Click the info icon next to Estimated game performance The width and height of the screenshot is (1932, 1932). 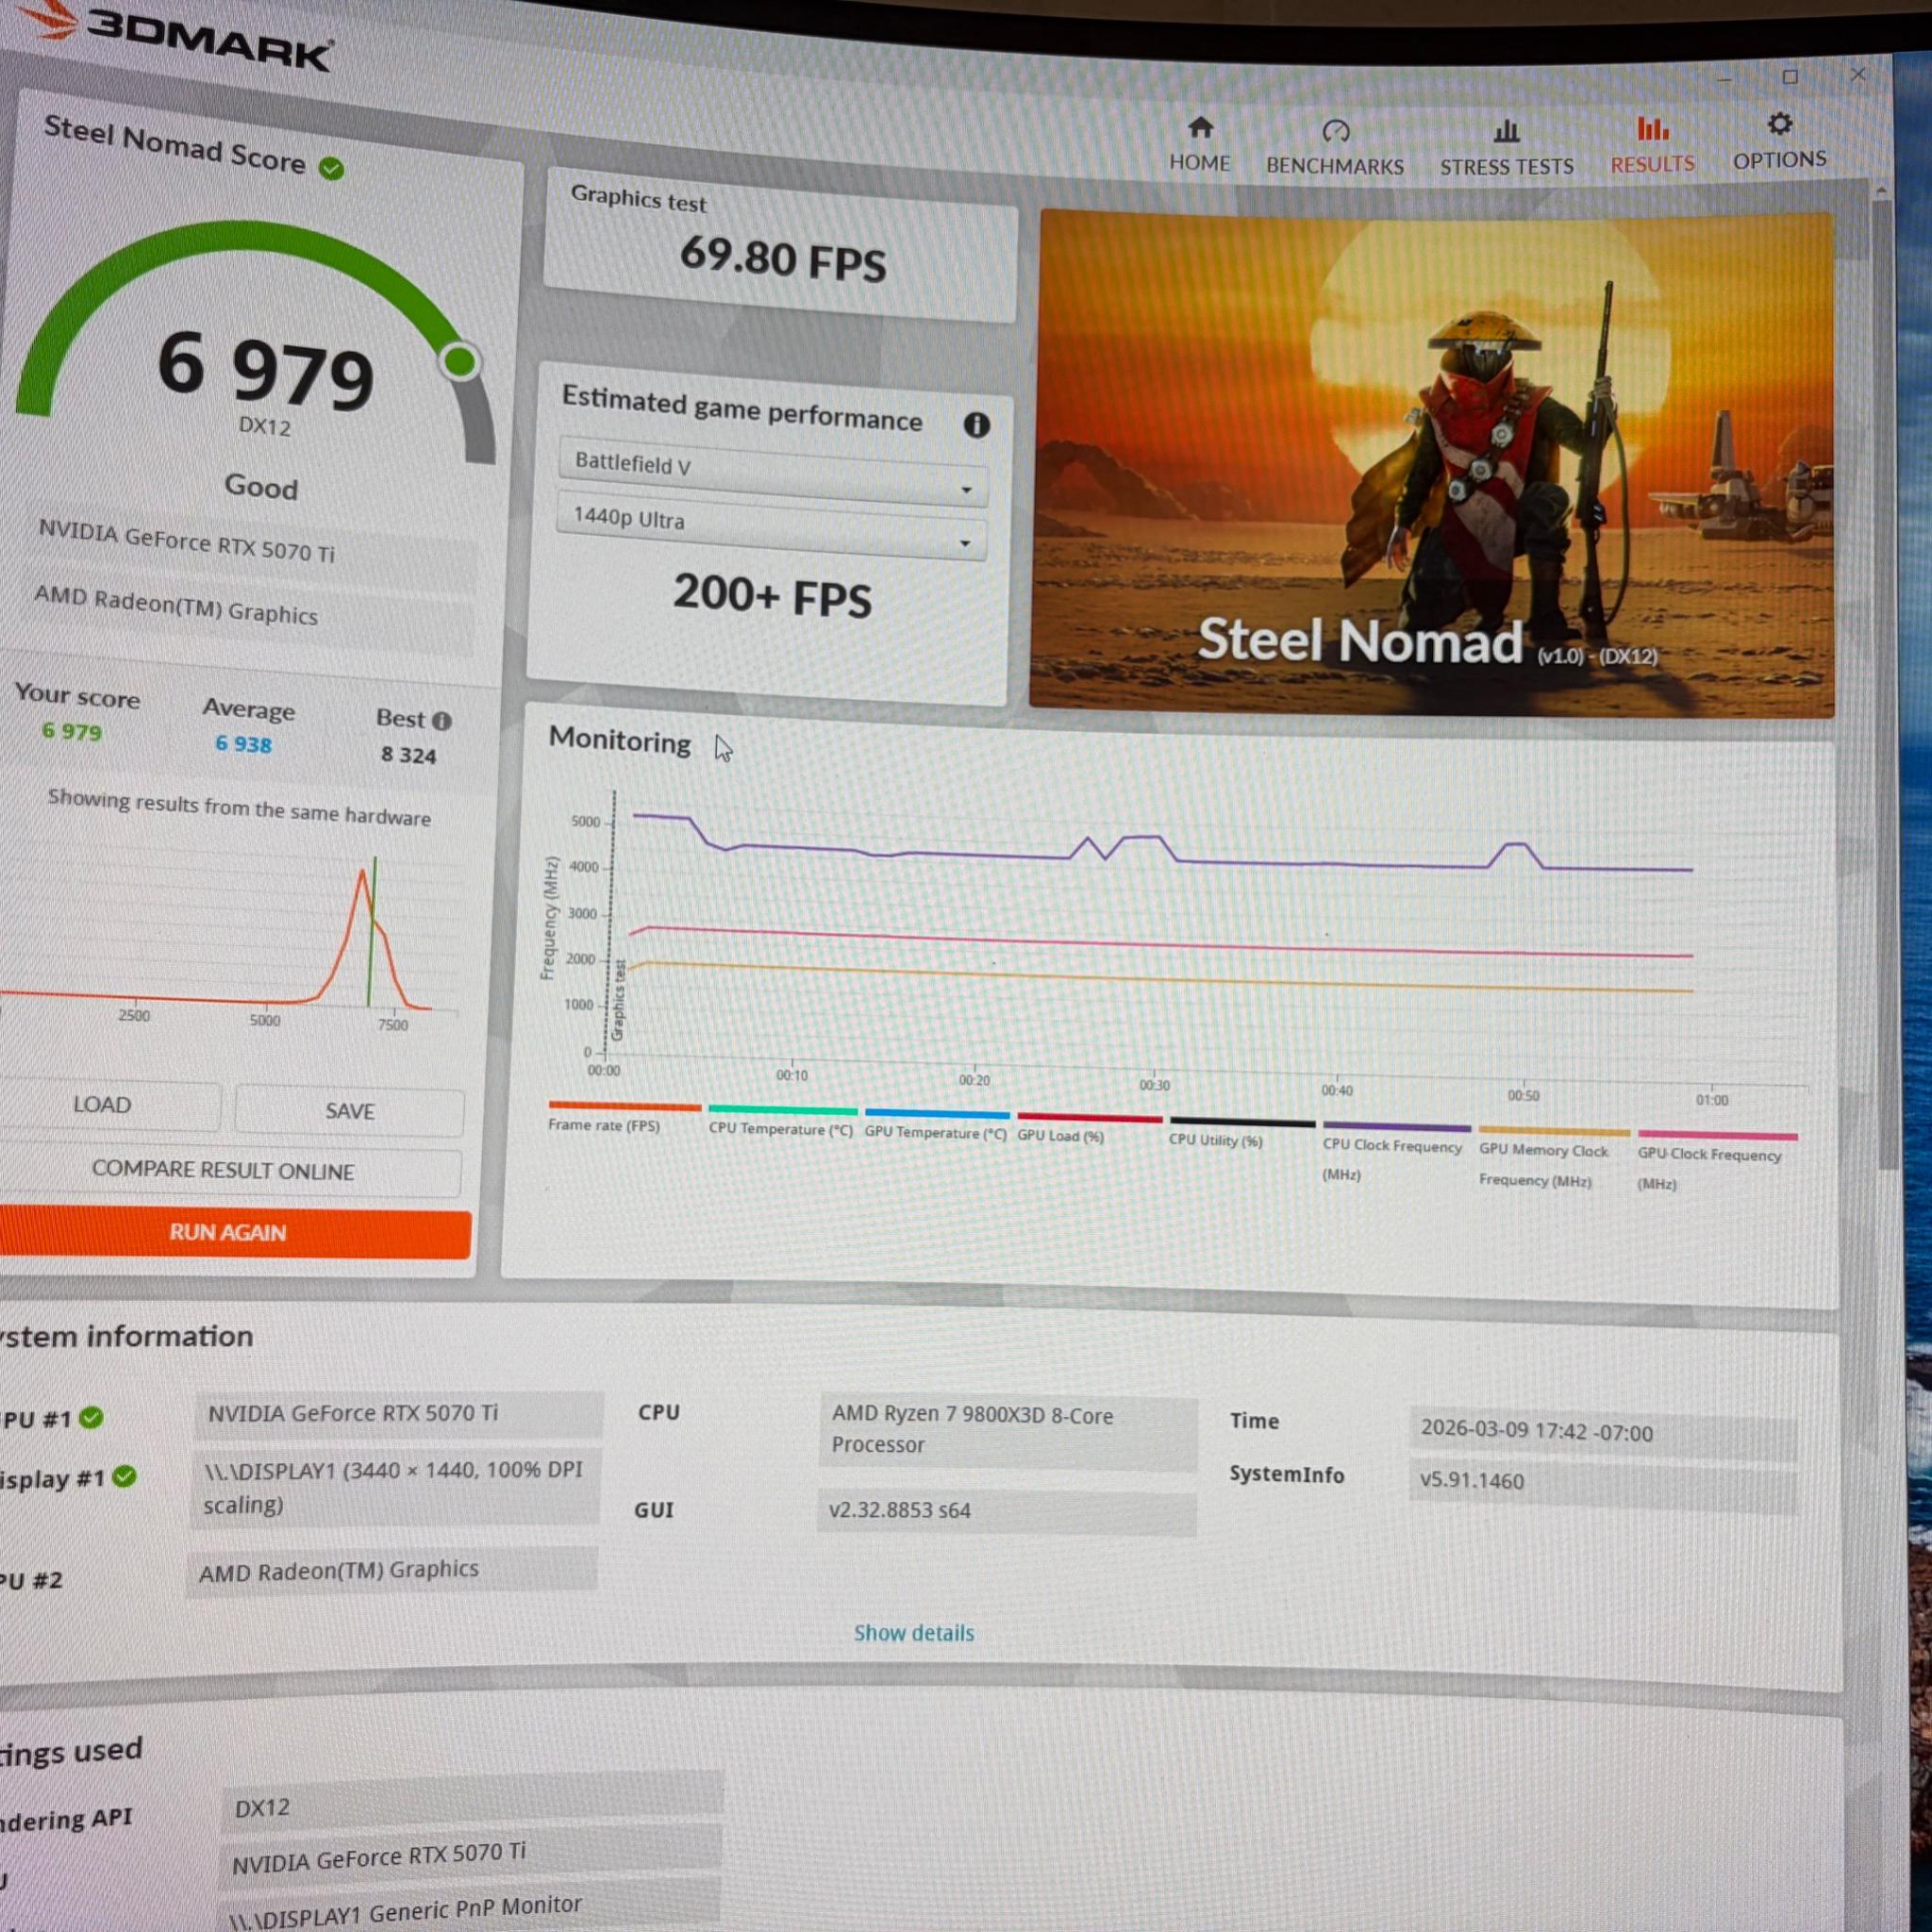(x=976, y=425)
